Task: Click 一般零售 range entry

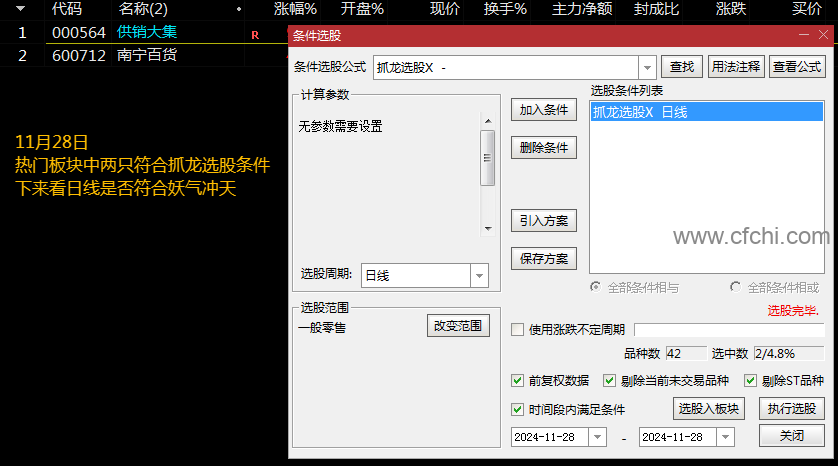Action: click(322, 328)
